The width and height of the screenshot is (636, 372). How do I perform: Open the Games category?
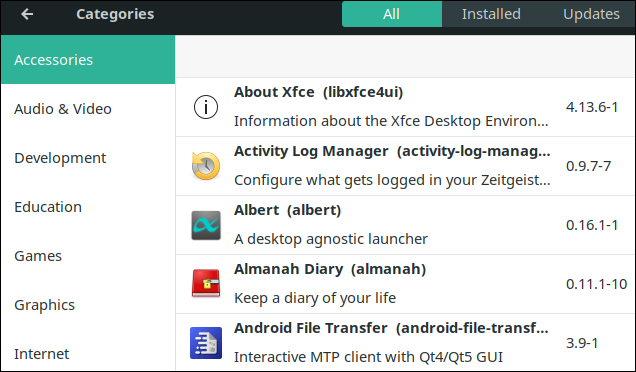[x=88, y=256]
